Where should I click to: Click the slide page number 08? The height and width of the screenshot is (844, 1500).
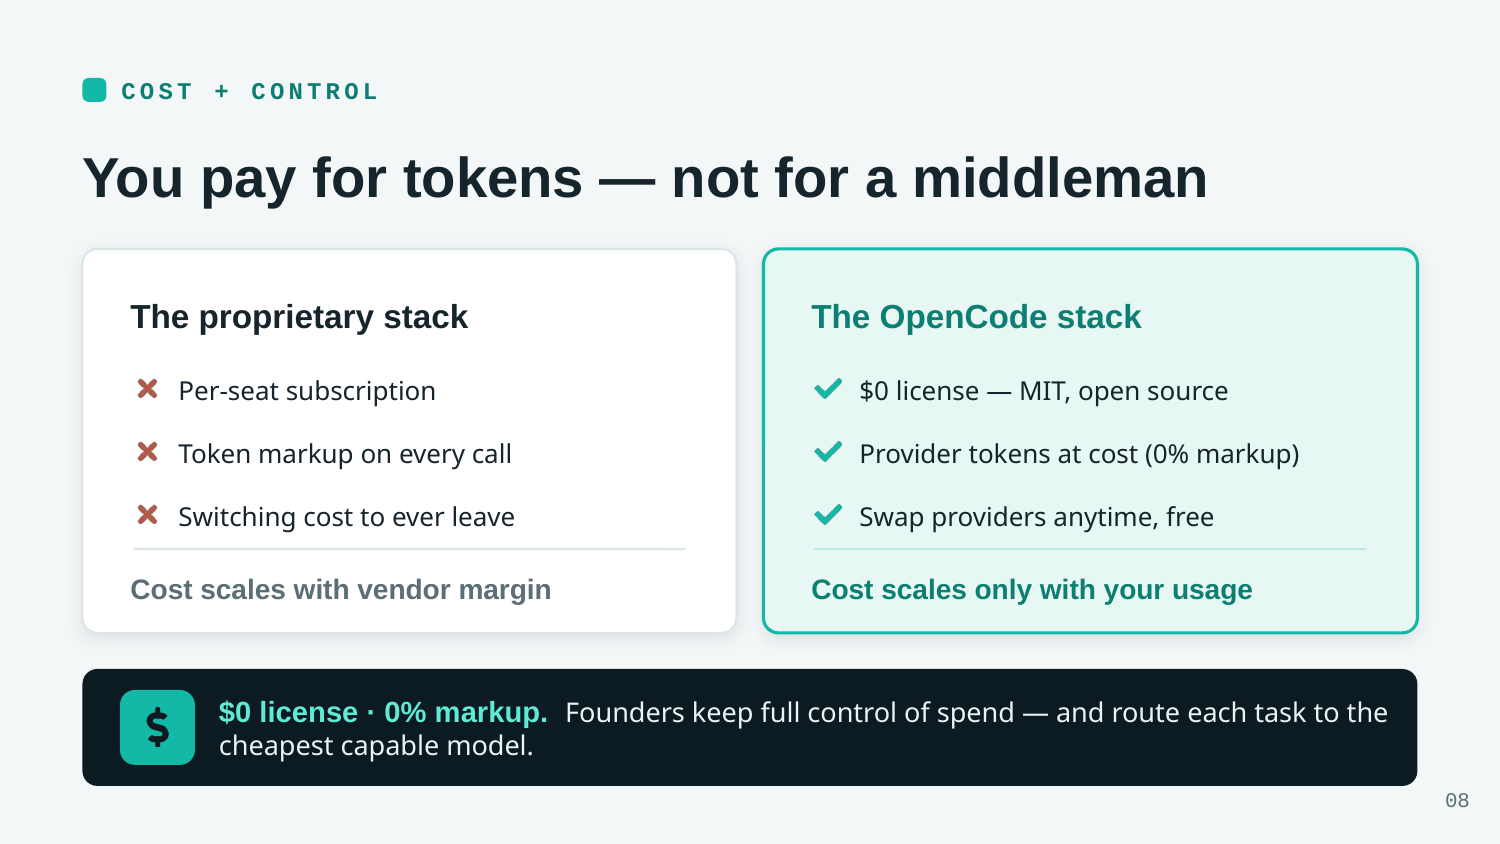pyautogui.click(x=1457, y=800)
